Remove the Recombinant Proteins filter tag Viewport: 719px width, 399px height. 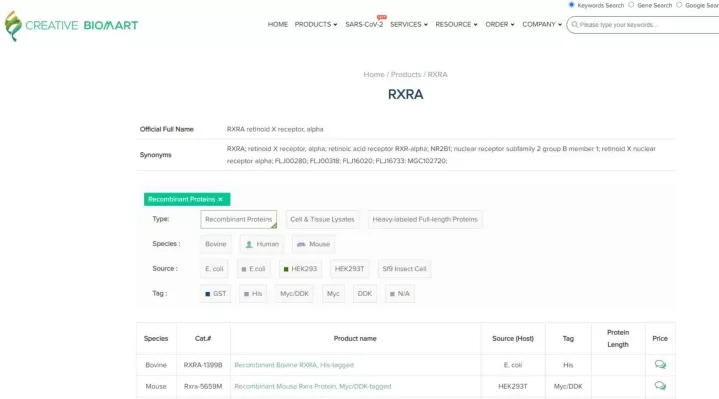221,200
